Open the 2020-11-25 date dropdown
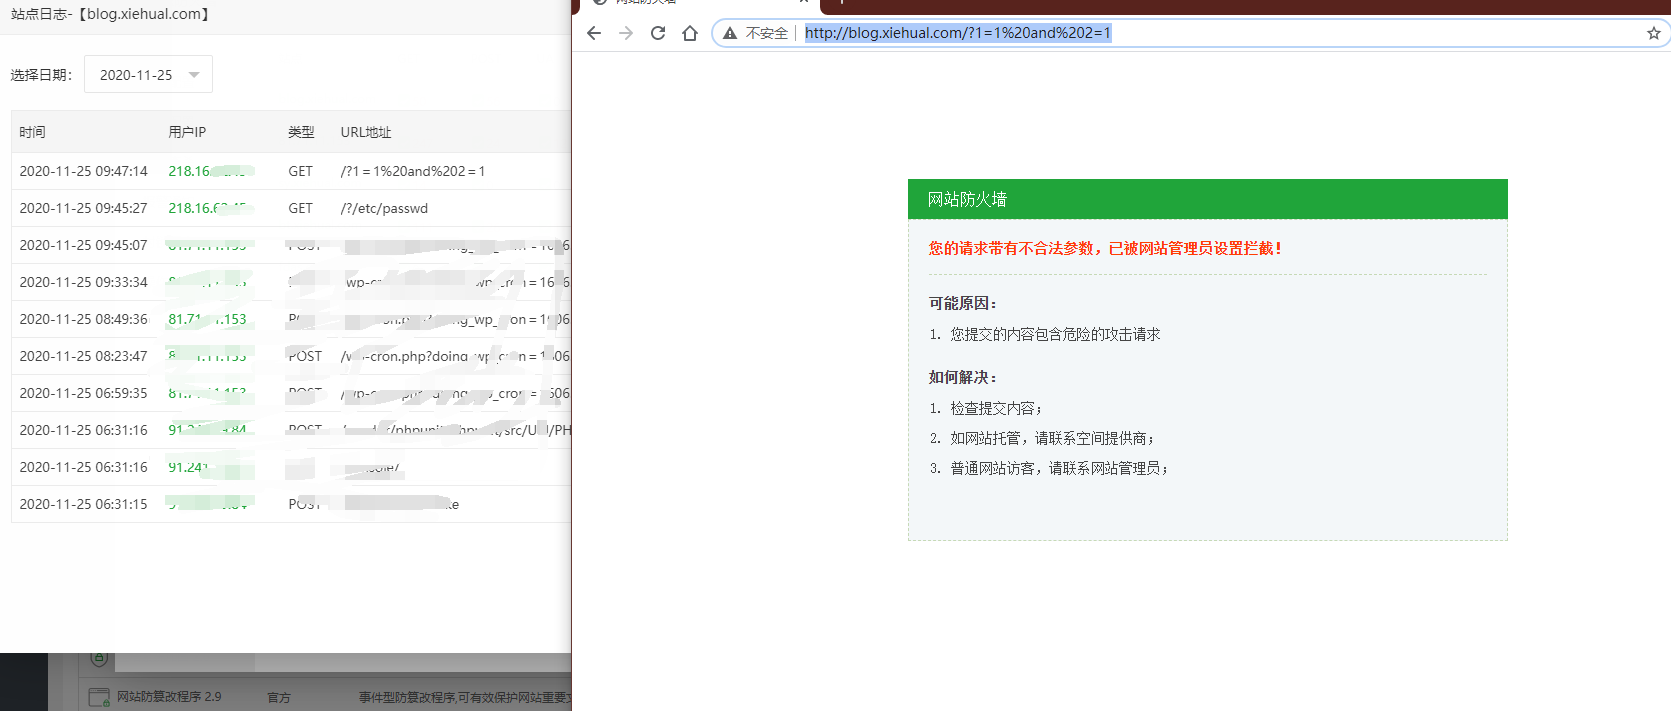This screenshot has width=1671, height=711. tap(136, 75)
